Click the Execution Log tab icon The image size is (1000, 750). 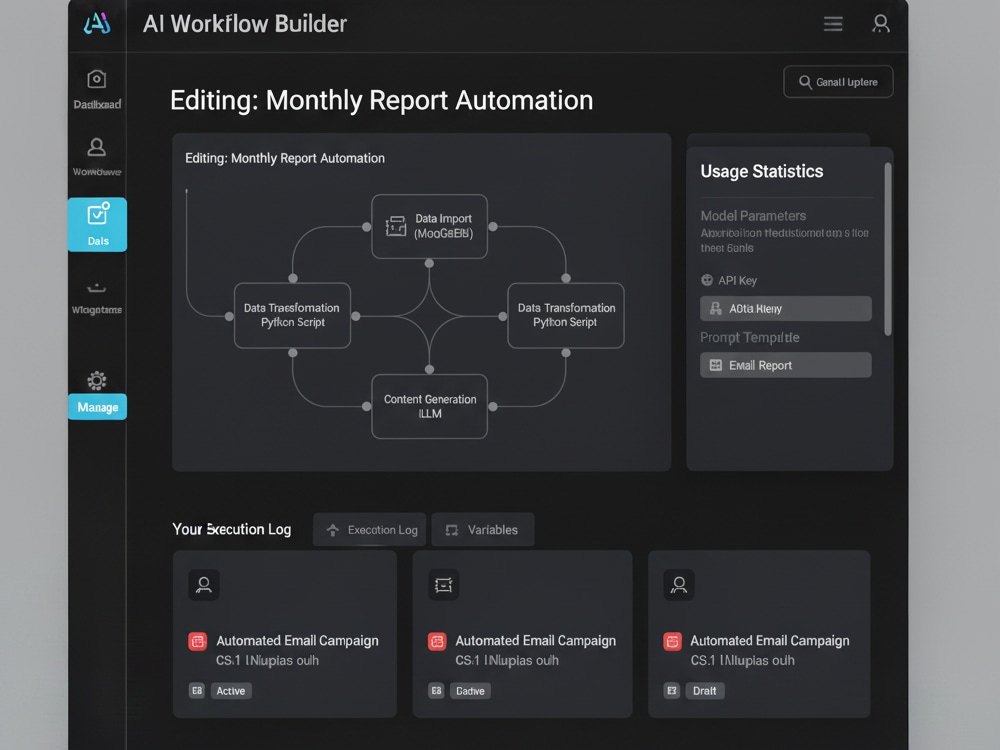[332, 530]
